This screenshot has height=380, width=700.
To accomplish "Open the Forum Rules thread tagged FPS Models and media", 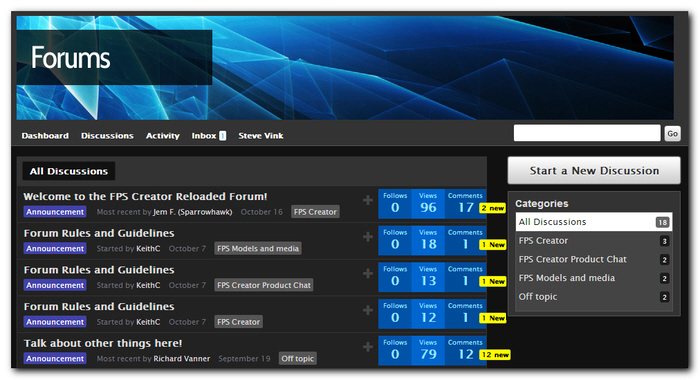I will coord(99,233).
